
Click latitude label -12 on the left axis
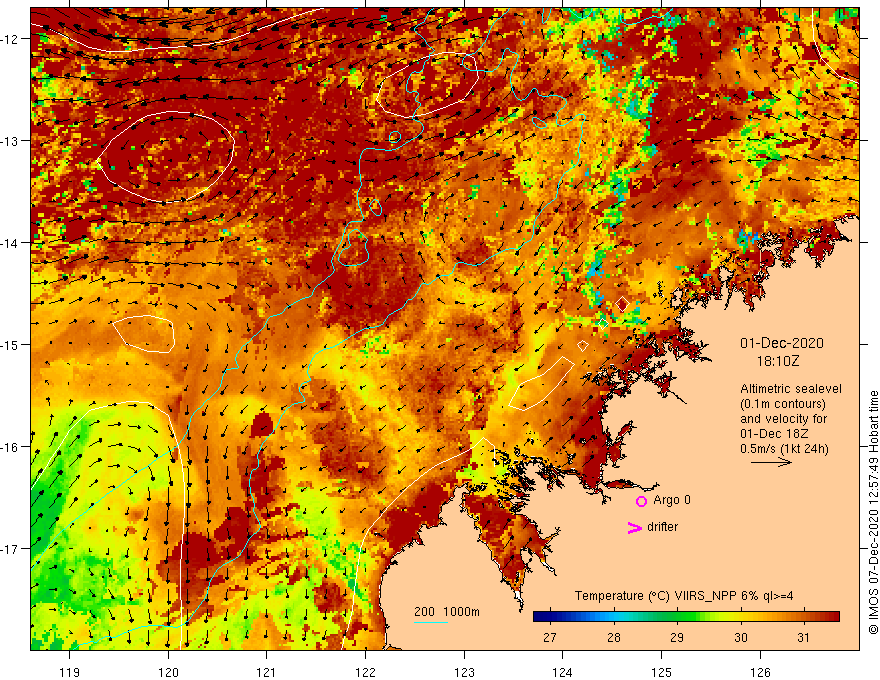[x=10, y=39]
